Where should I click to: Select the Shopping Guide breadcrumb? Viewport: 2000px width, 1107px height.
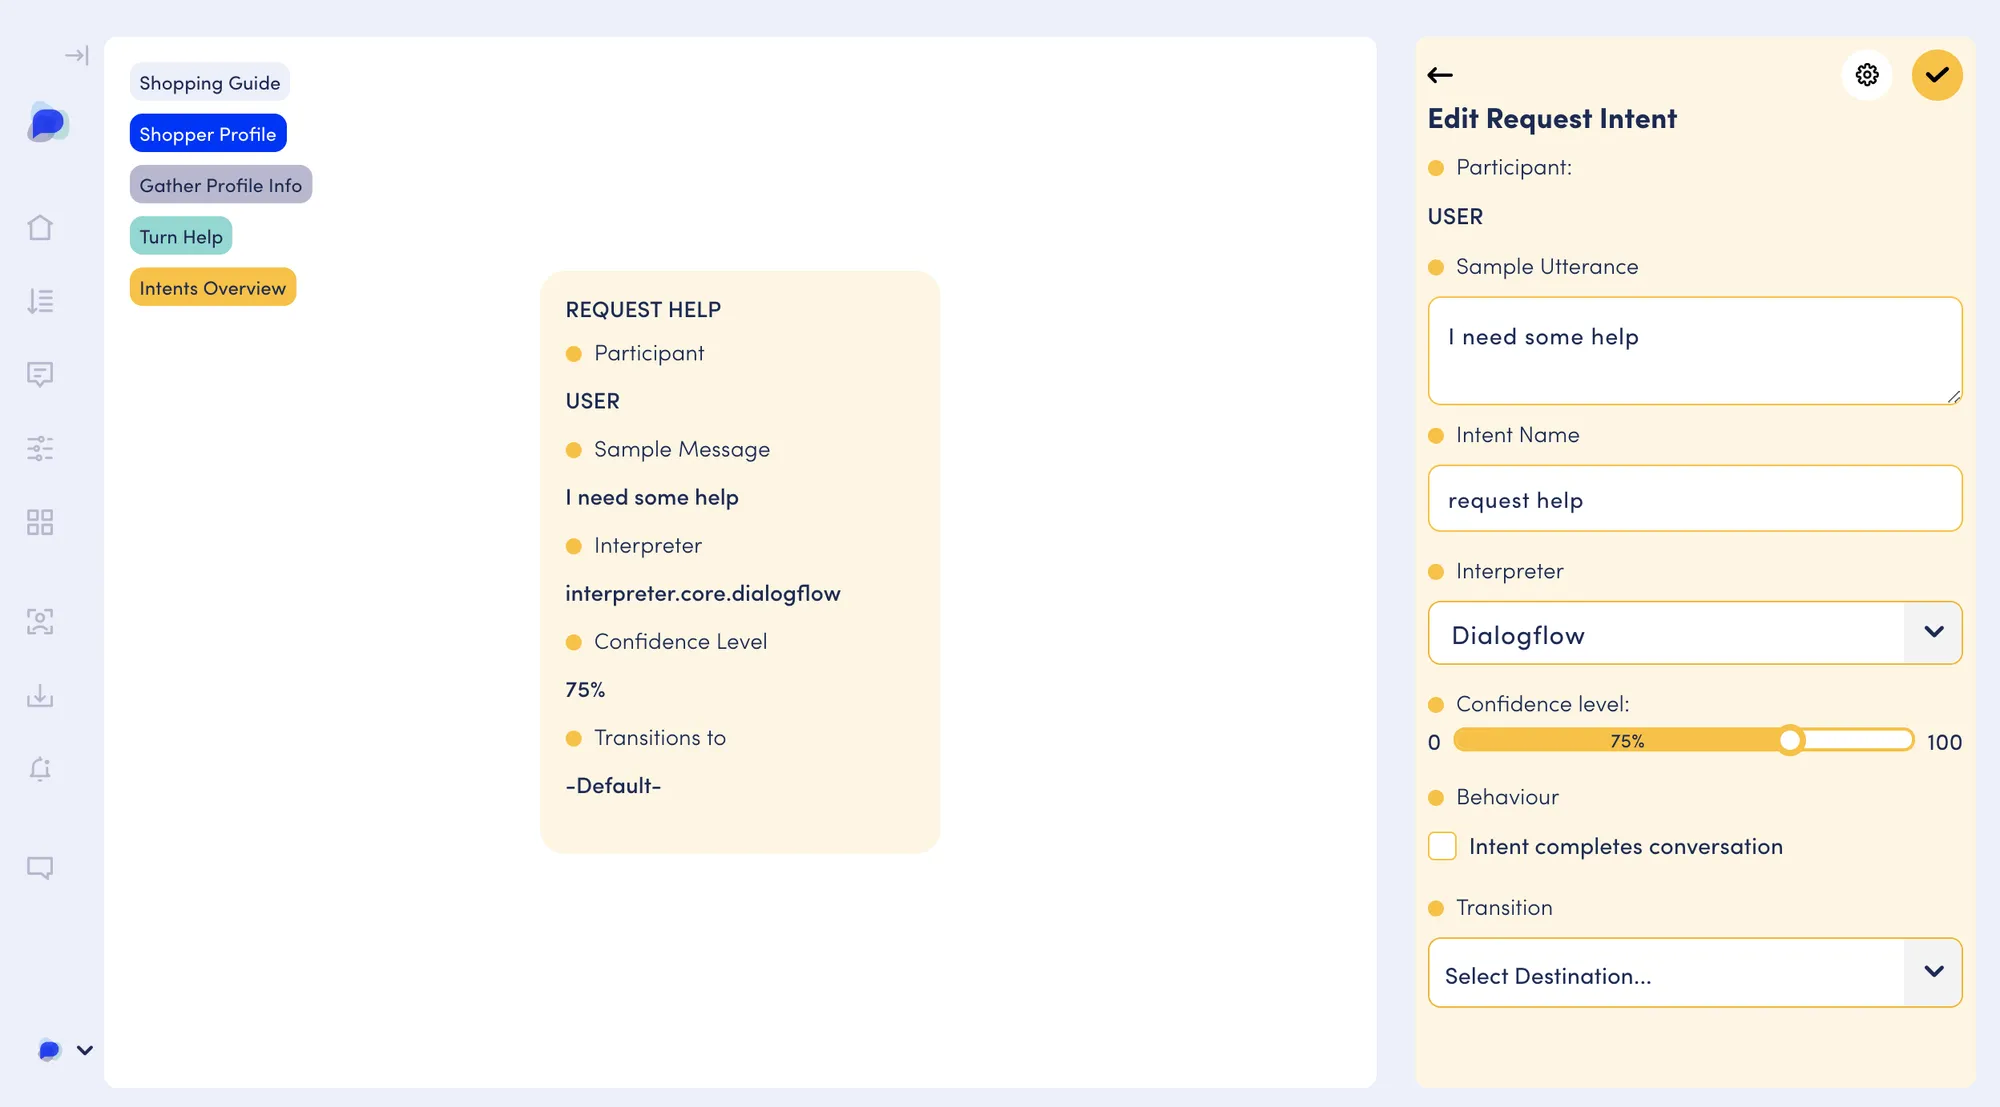pyautogui.click(x=210, y=83)
